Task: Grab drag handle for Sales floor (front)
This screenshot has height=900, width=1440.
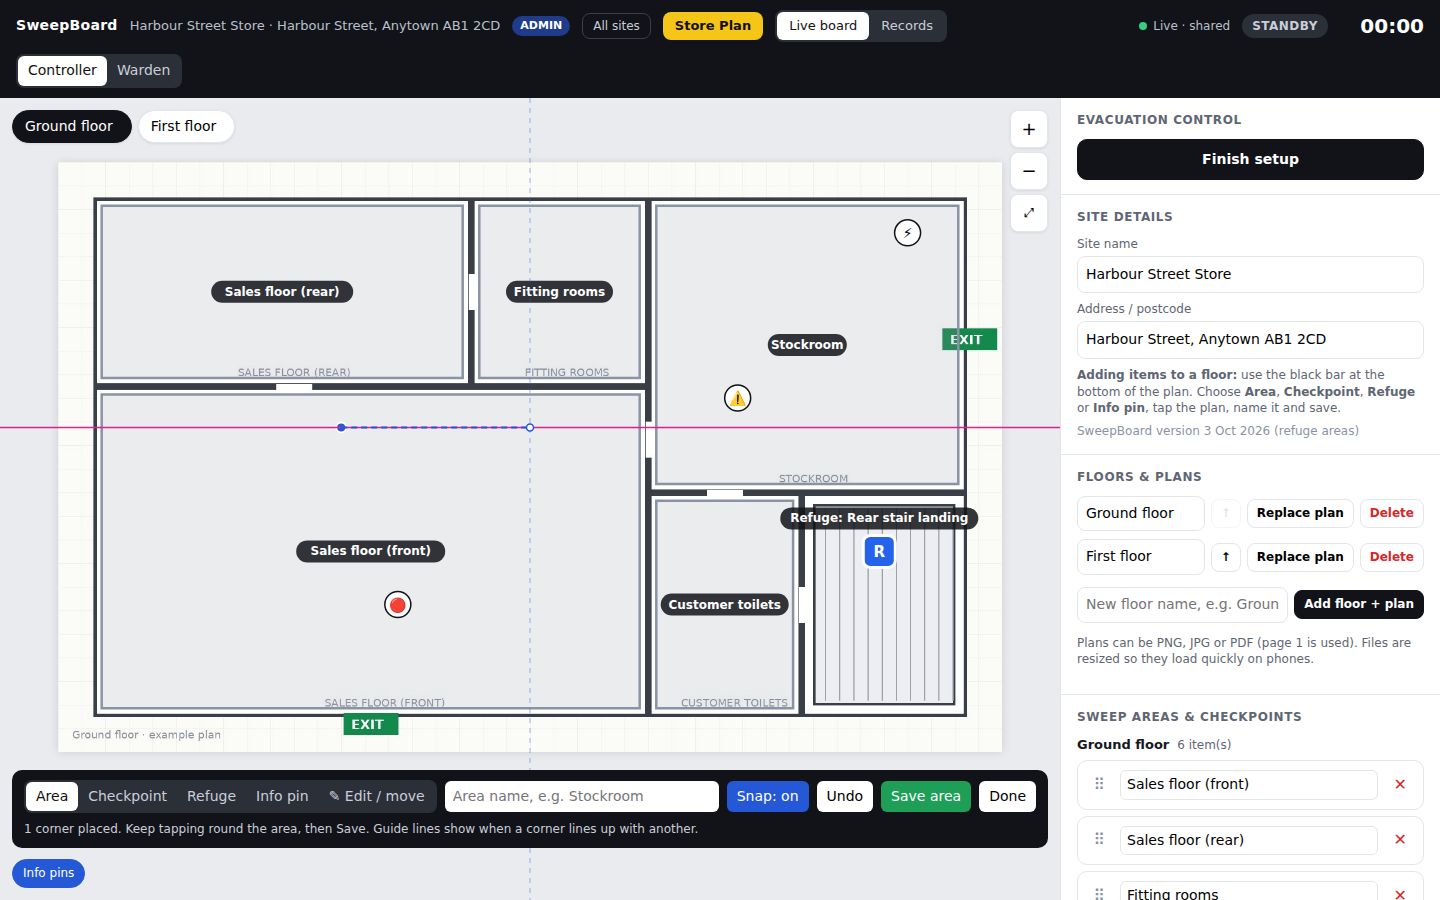Action: [1099, 784]
